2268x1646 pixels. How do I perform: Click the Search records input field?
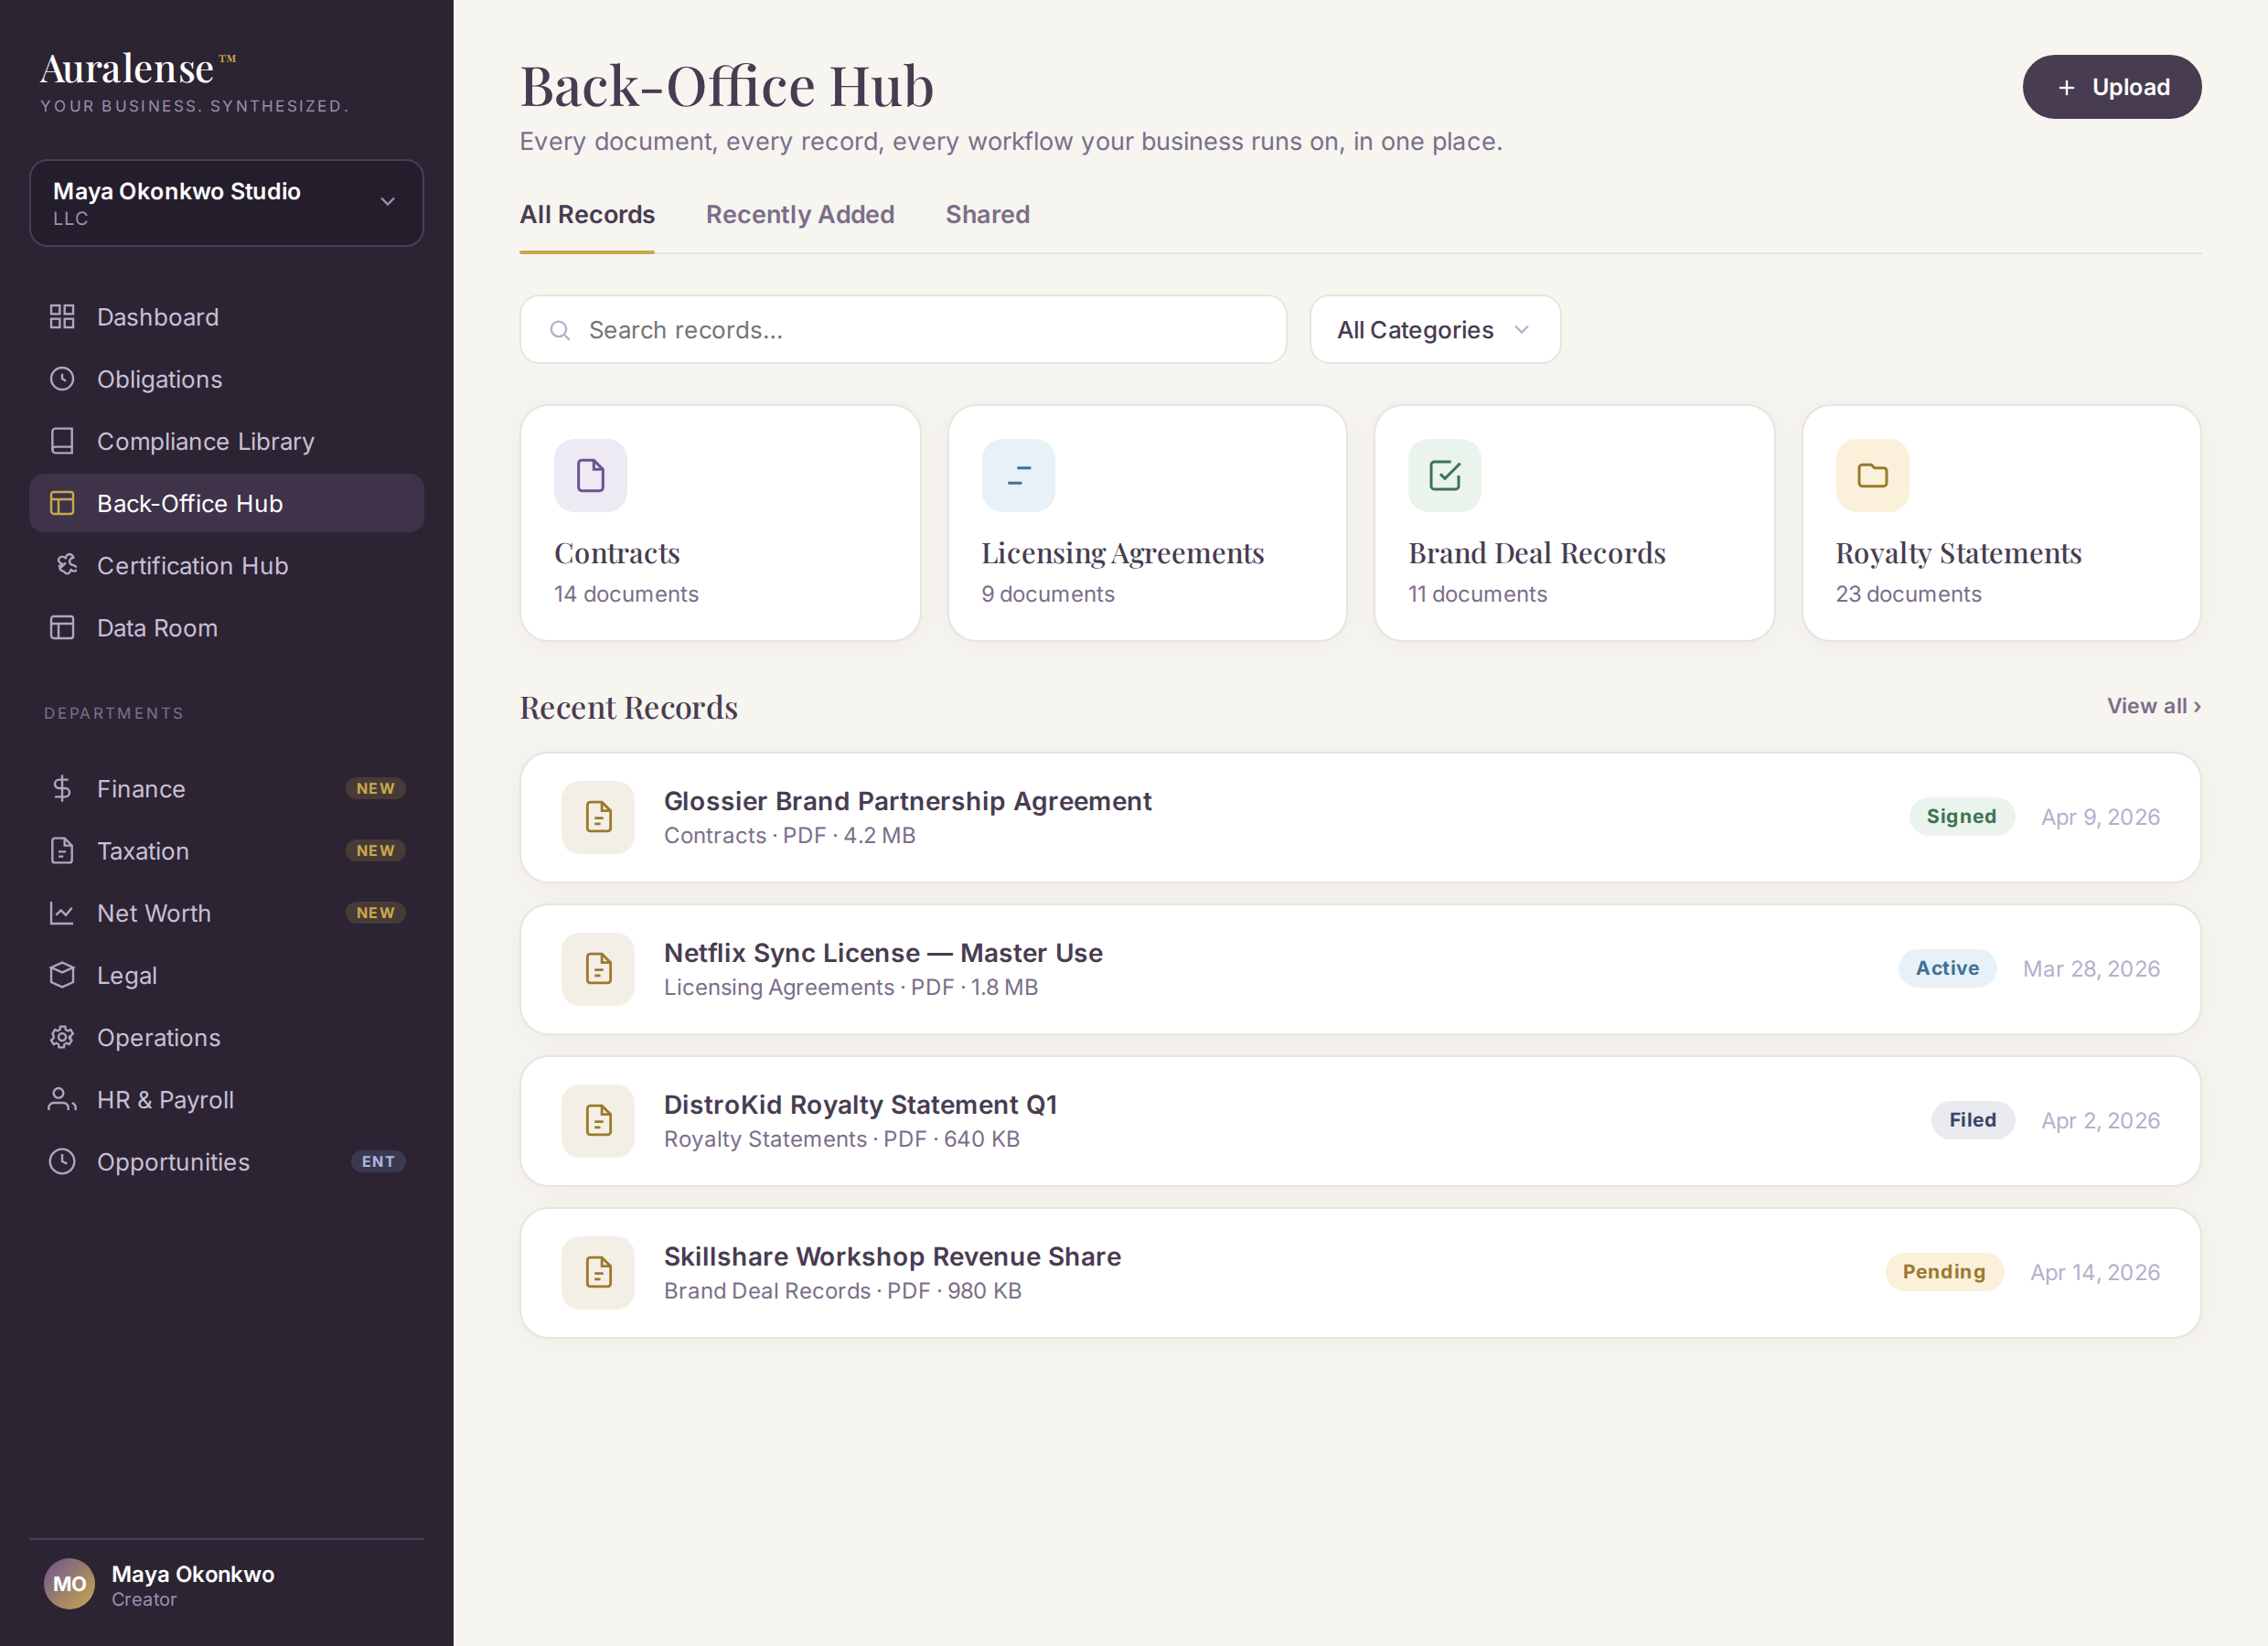coord(903,330)
